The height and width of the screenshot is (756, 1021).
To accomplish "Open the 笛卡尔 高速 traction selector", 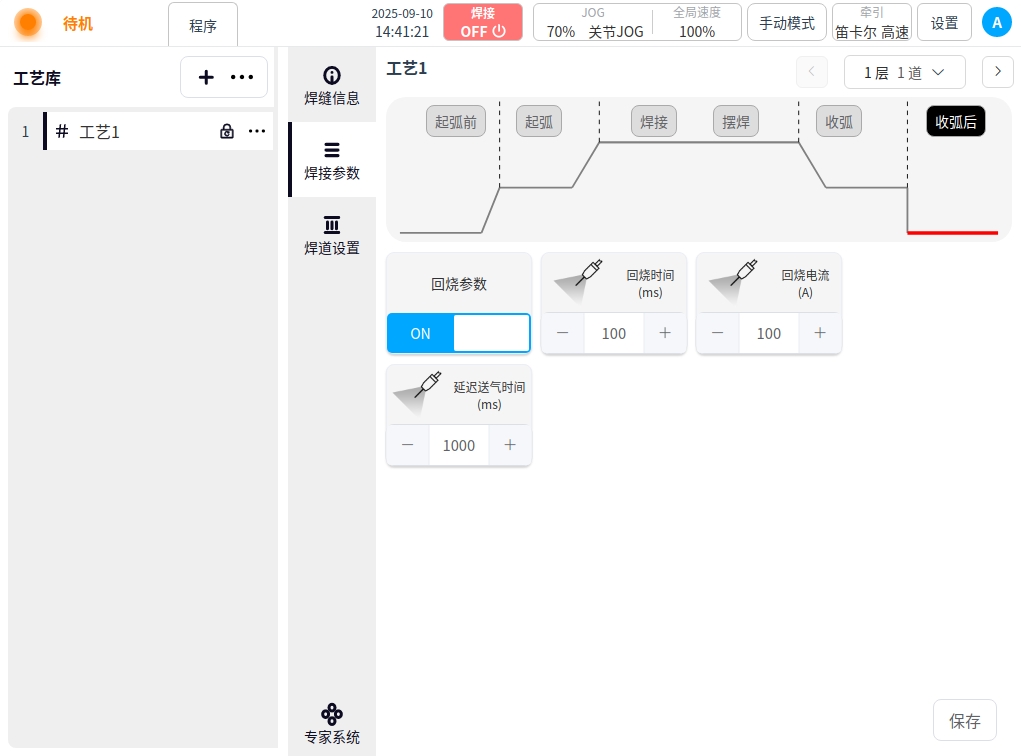I will tap(871, 22).
